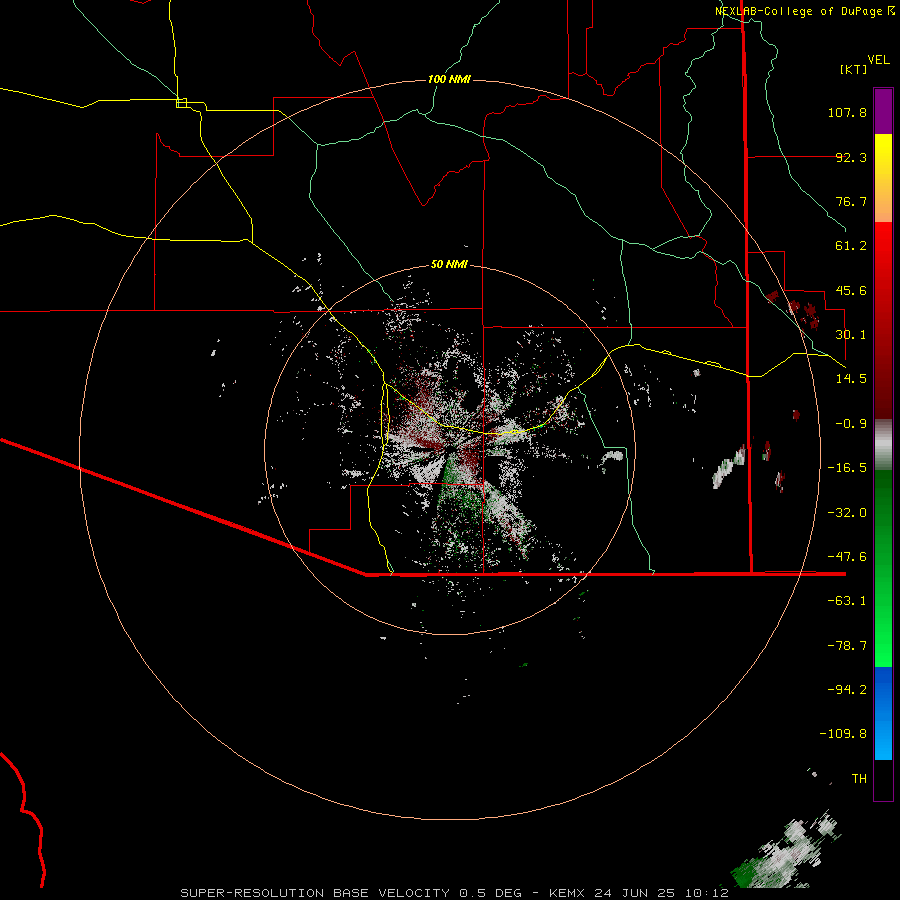Click the yellow-orange segment of color bar

pyautogui.click(x=883, y=178)
